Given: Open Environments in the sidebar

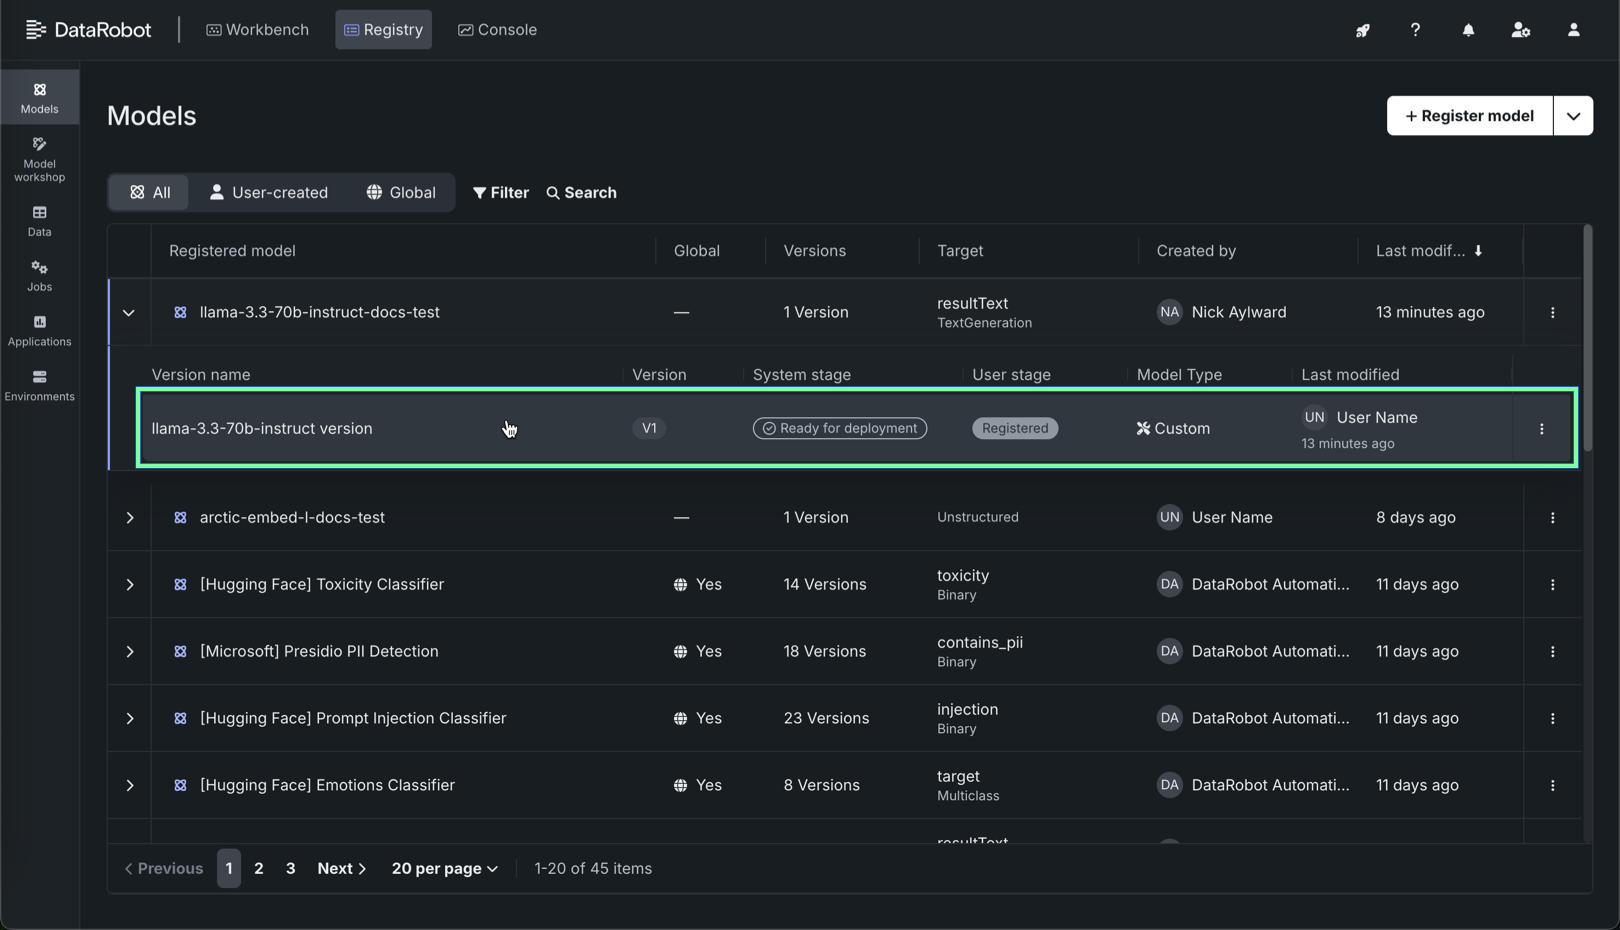Looking at the screenshot, I should (39, 385).
